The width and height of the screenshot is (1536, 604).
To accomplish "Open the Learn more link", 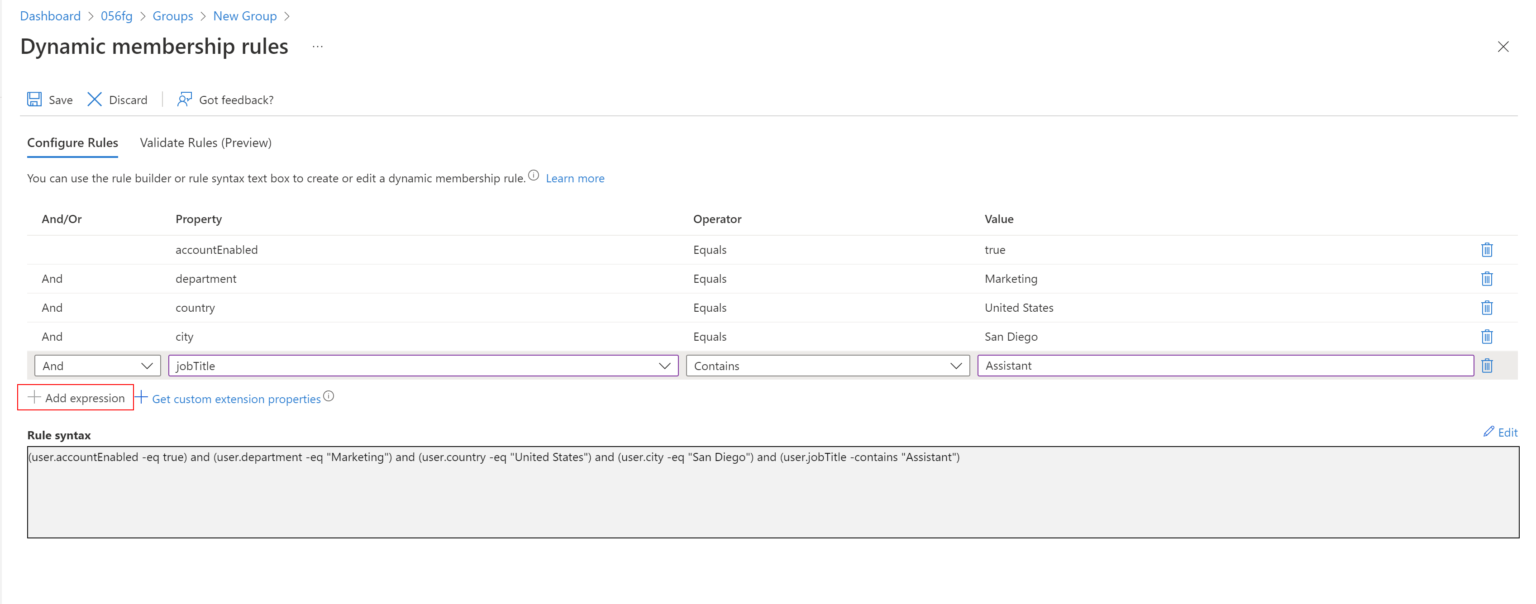I will (x=576, y=177).
